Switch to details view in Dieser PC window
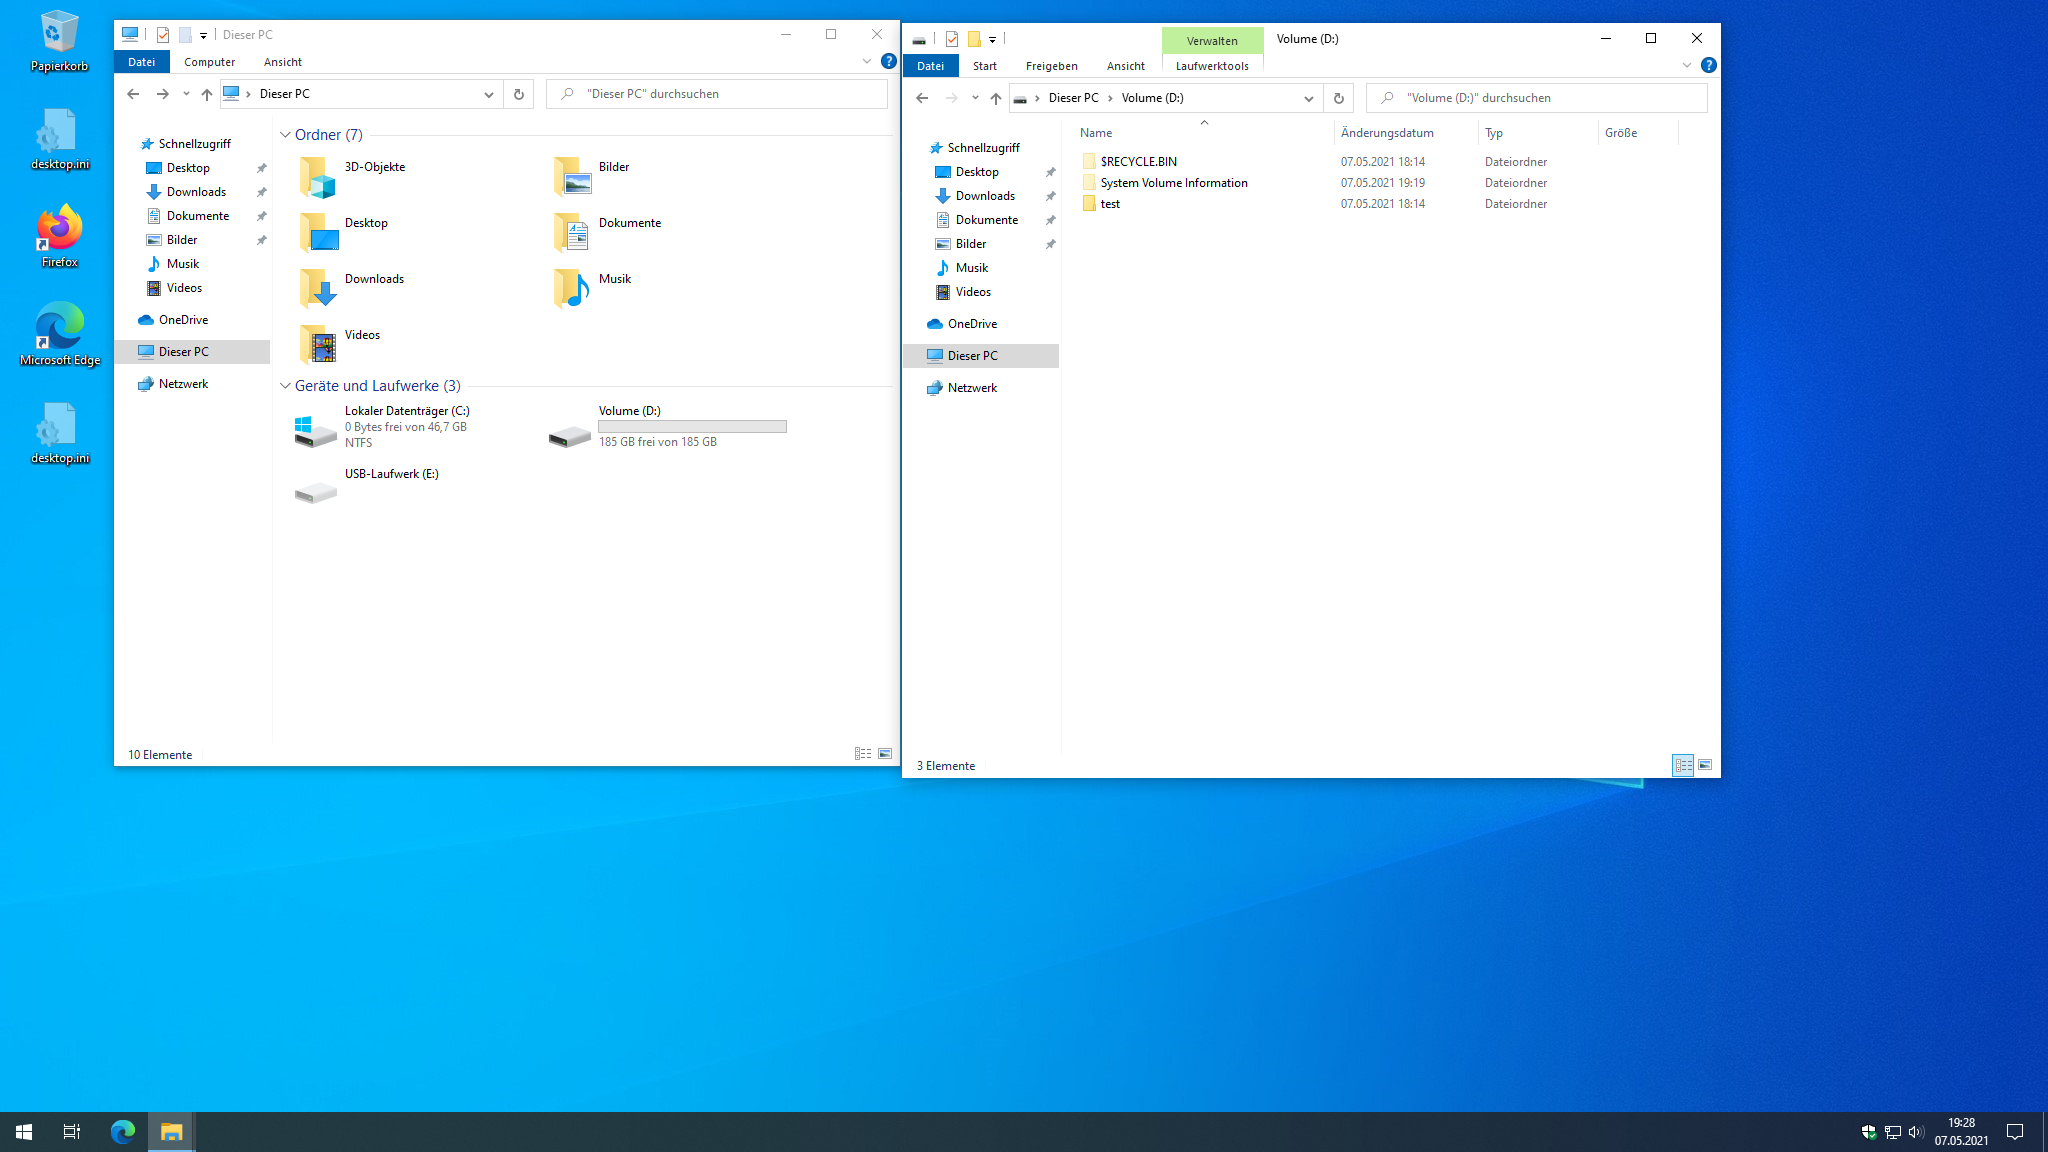The height and width of the screenshot is (1152, 2048). 862,754
